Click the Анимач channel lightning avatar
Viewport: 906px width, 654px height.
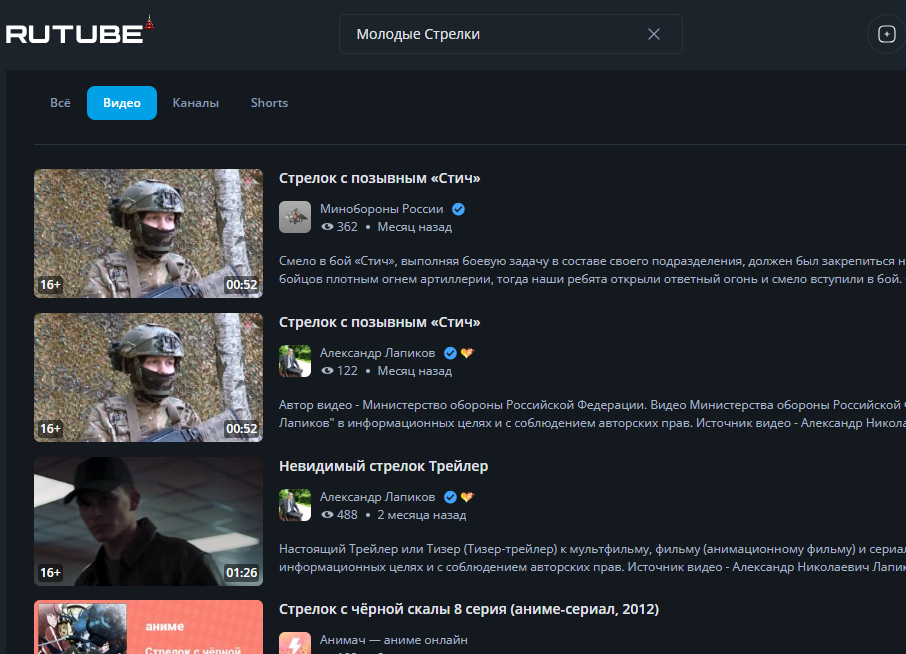295,643
